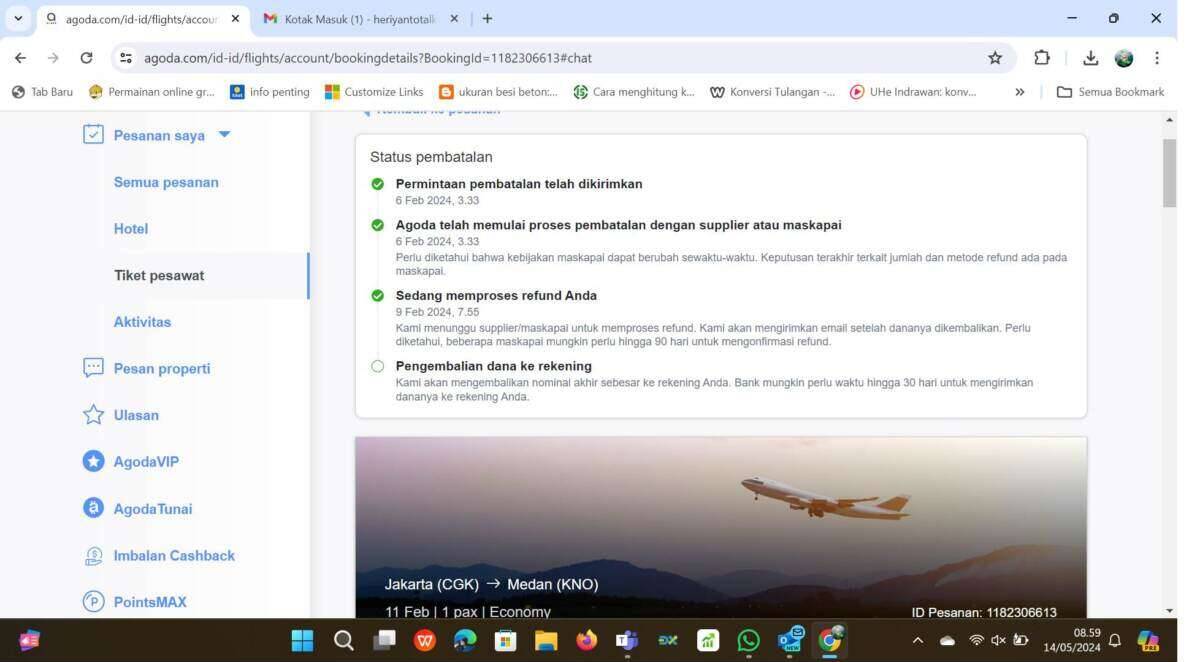
Task: Click the PointsMAX icon in the sidebar
Action: coord(93,601)
